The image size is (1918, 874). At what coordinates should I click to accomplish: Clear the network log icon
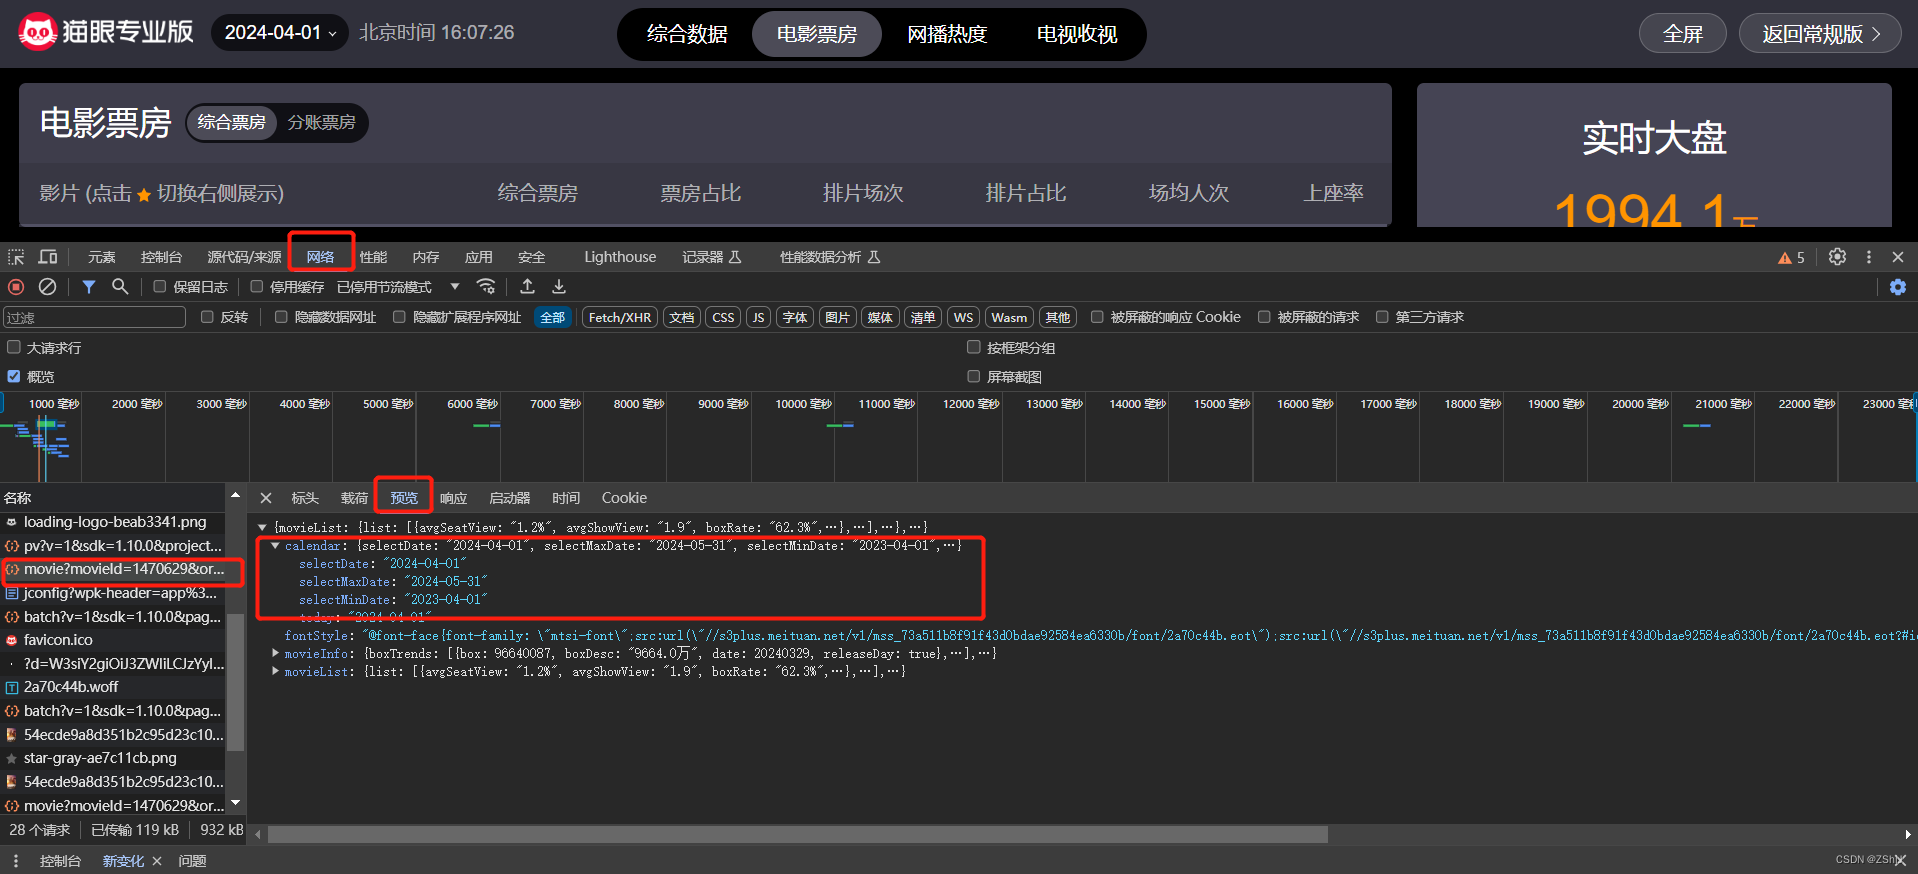pyautogui.click(x=47, y=287)
